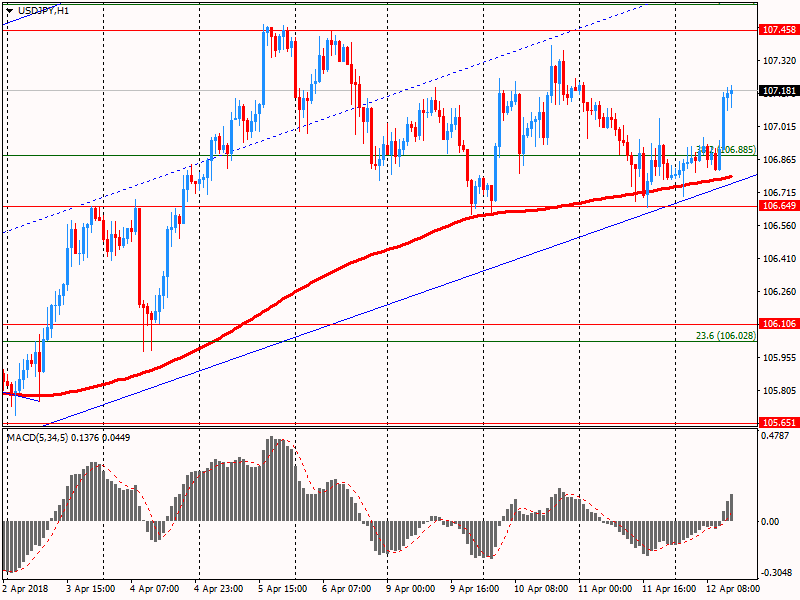Select the 5 Apr 15:00 time label
This screenshot has height=600, width=800.
[x=283, y=589]
